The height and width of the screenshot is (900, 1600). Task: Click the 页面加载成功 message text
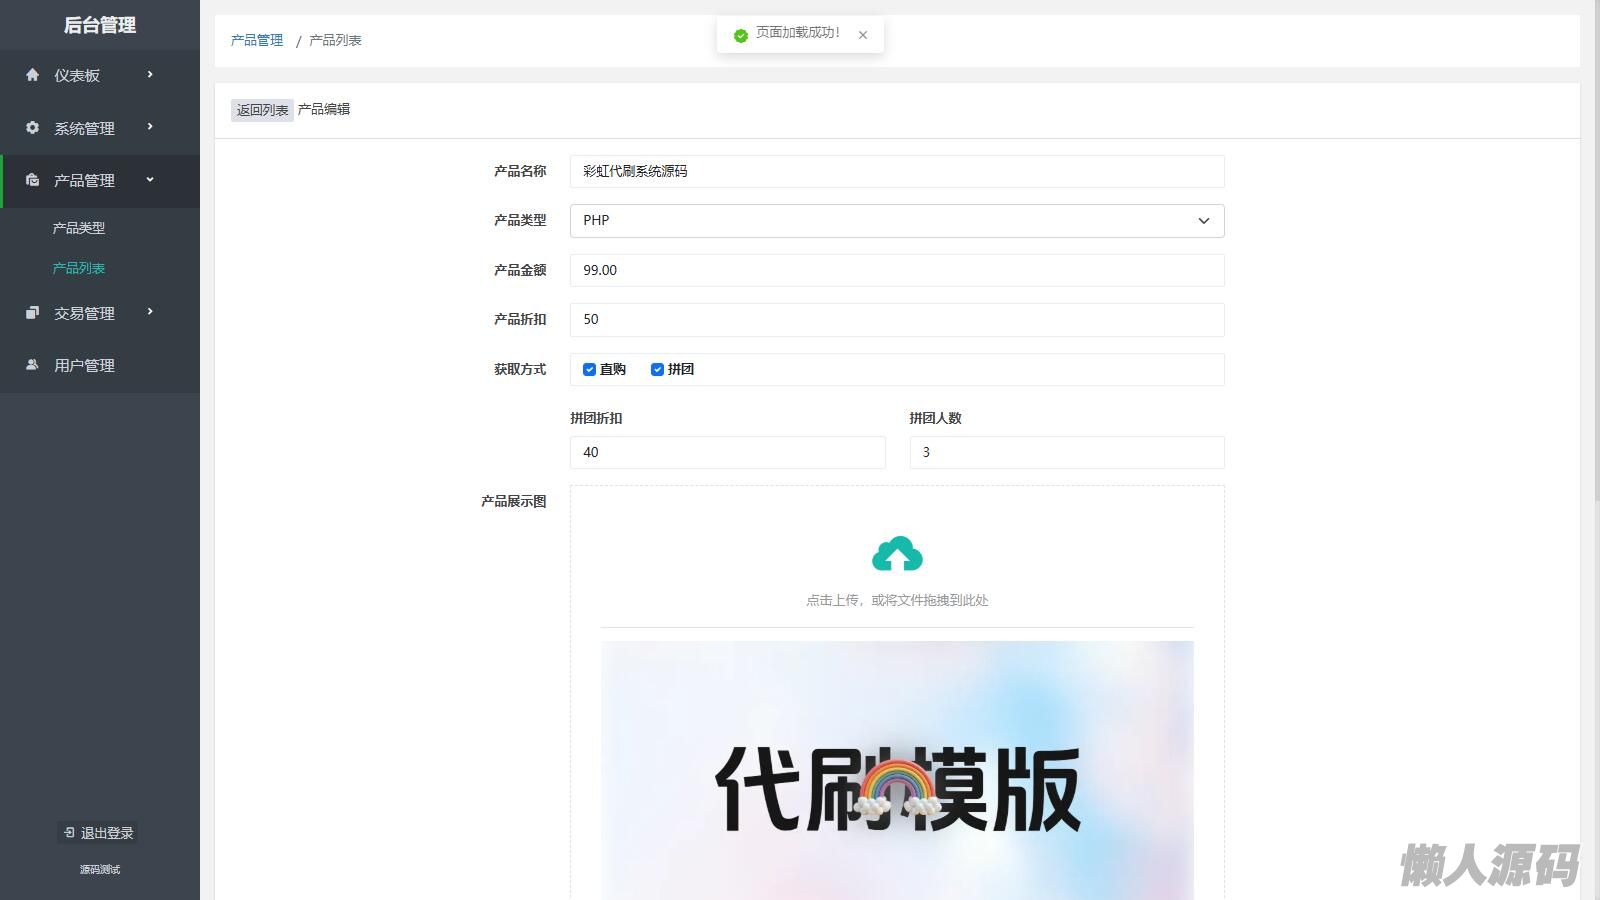(x=798, y=32)
